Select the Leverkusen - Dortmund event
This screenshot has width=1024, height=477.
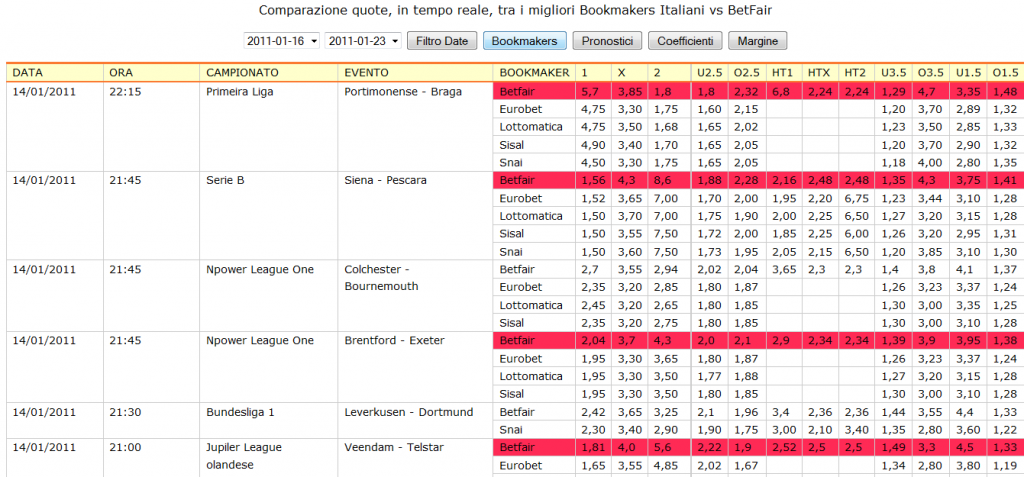pyautogui.click(x=409, y=412)
